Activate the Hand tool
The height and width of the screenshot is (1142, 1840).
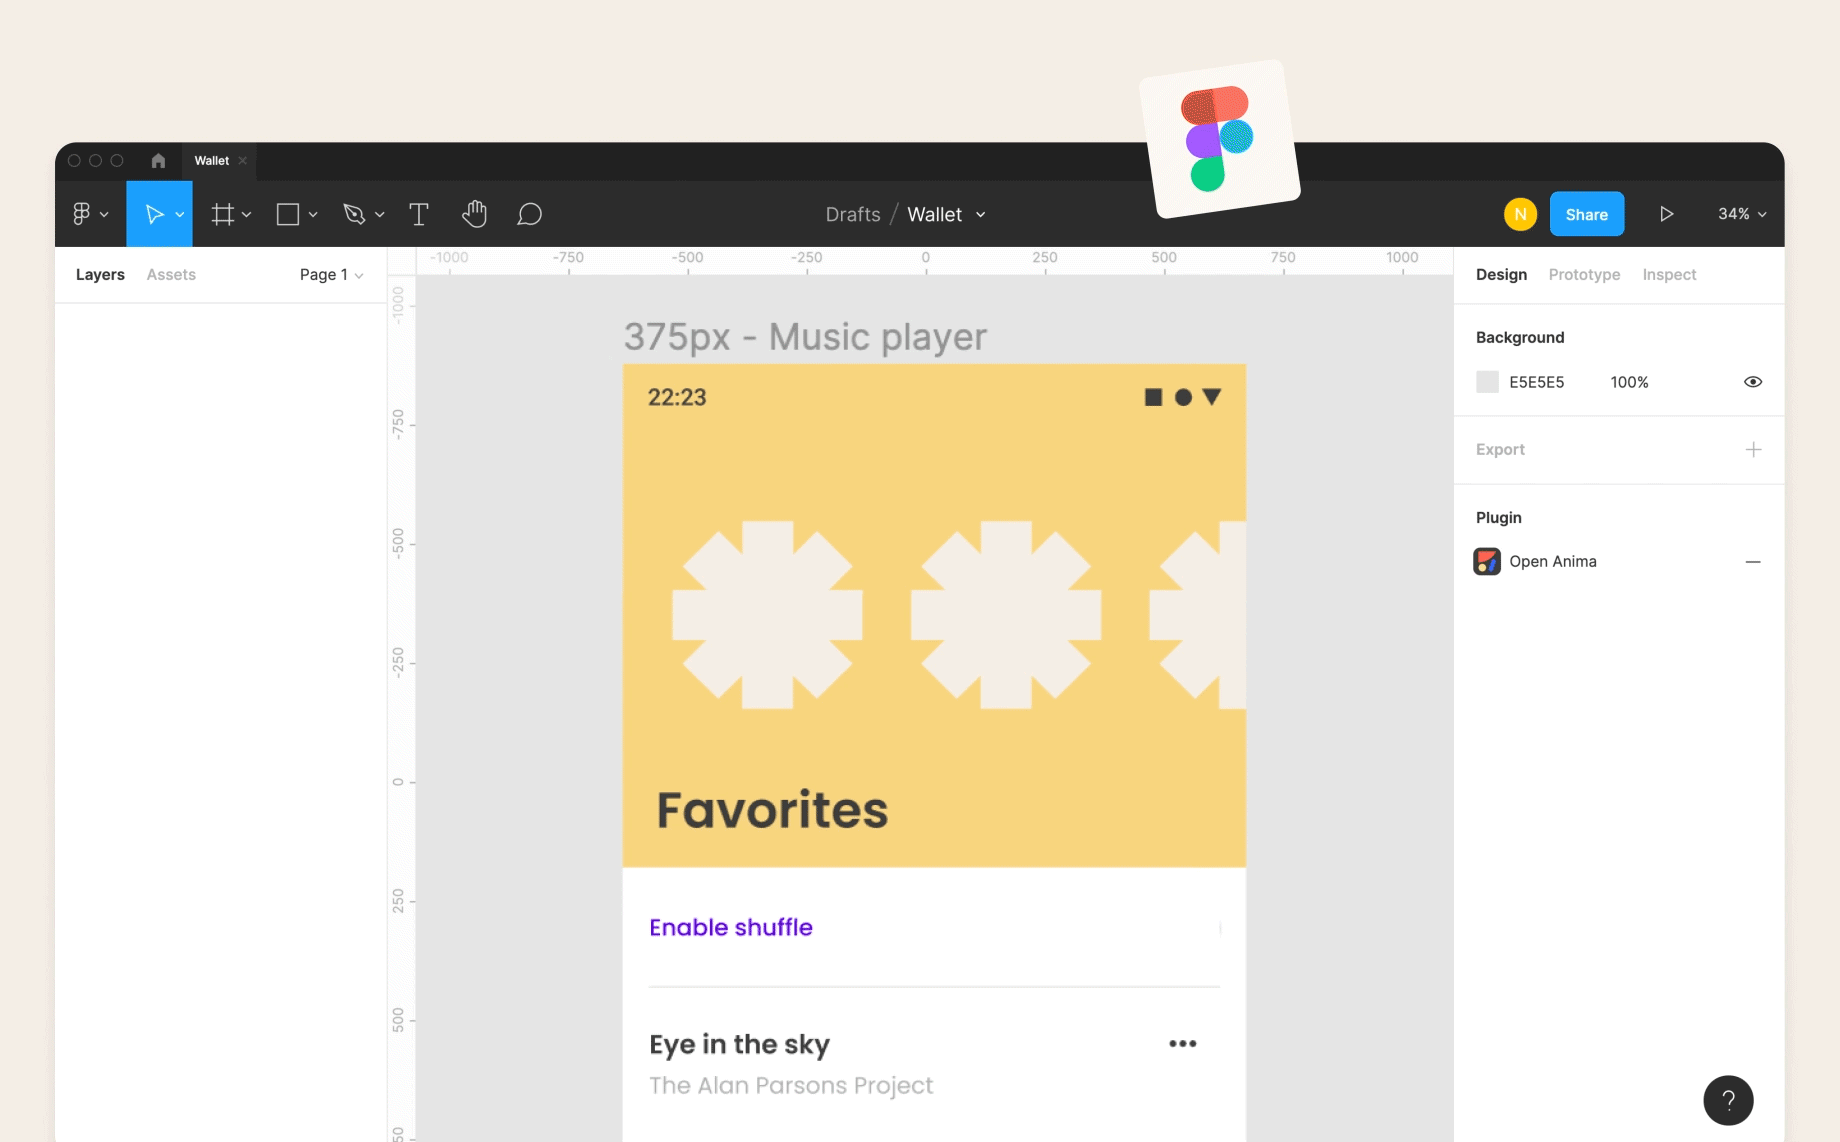click(x=474, y=214)
